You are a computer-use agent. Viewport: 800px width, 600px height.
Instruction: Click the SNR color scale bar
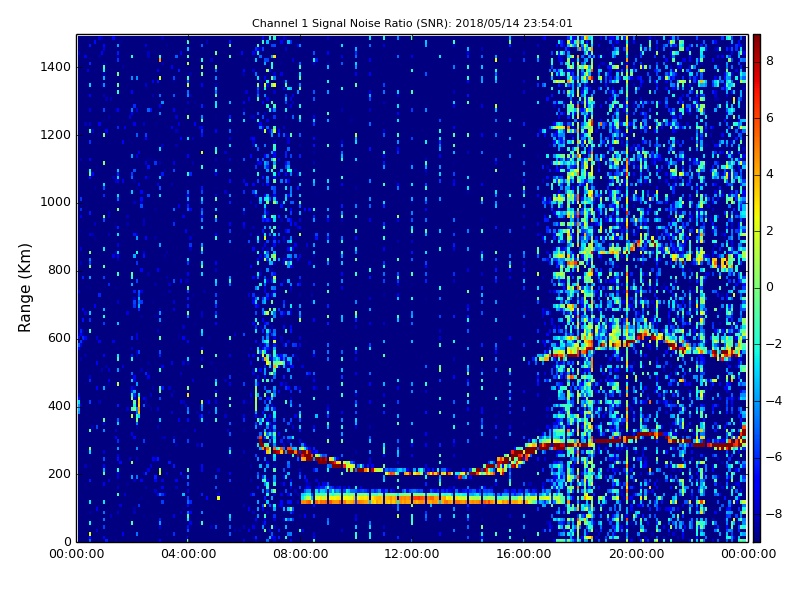(757, 288)
